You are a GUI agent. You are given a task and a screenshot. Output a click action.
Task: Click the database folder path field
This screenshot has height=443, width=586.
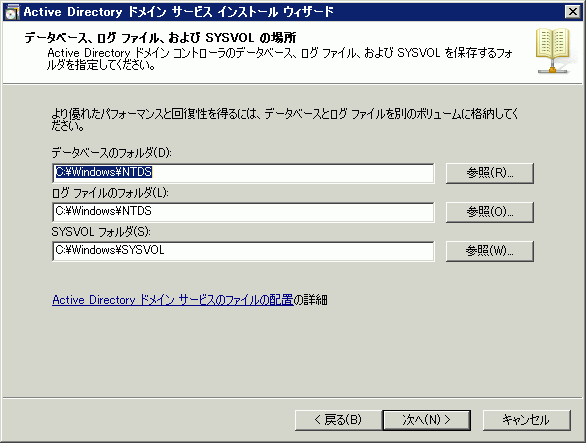pos(243,173)
